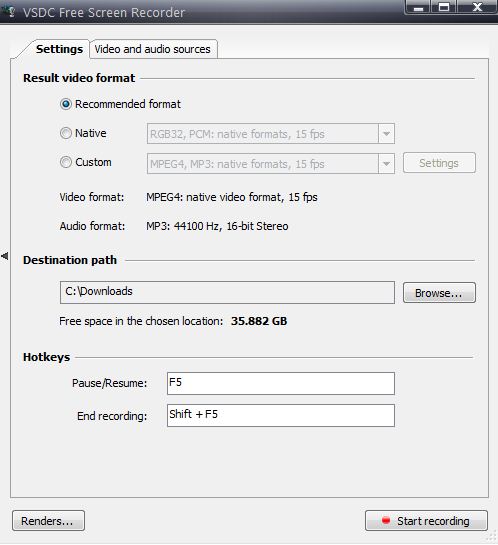
Task: Click the Pause/Resume hotkey field
Action: 281,383
